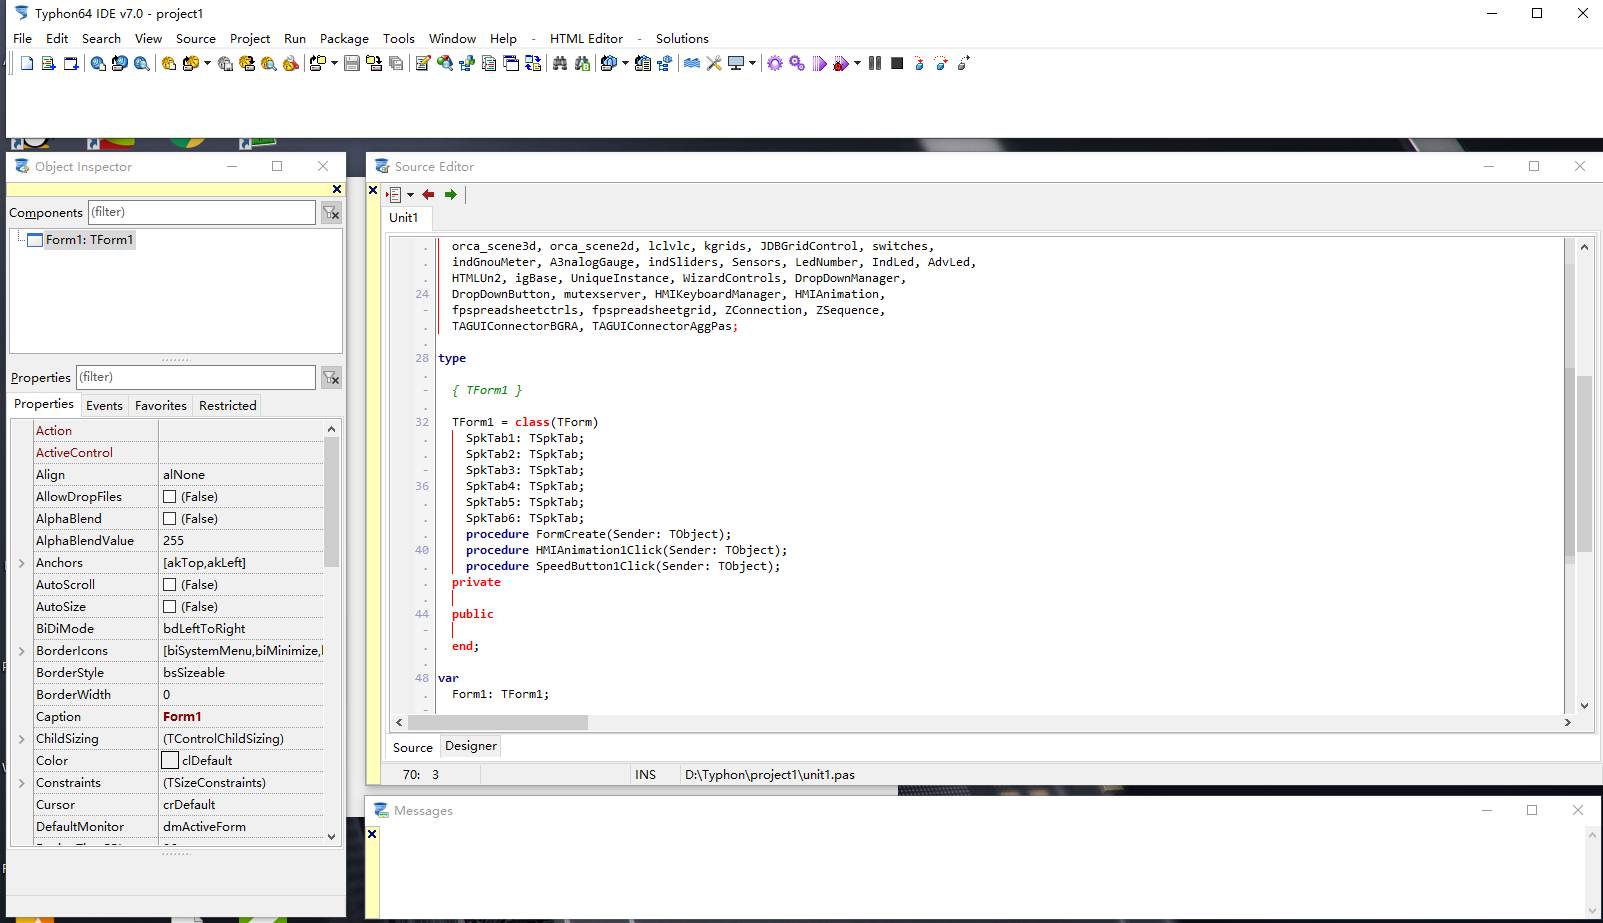Viewport: 1603px width, 923px height.
Task: Expand the BorderIcons property
Action: (22, 651)
